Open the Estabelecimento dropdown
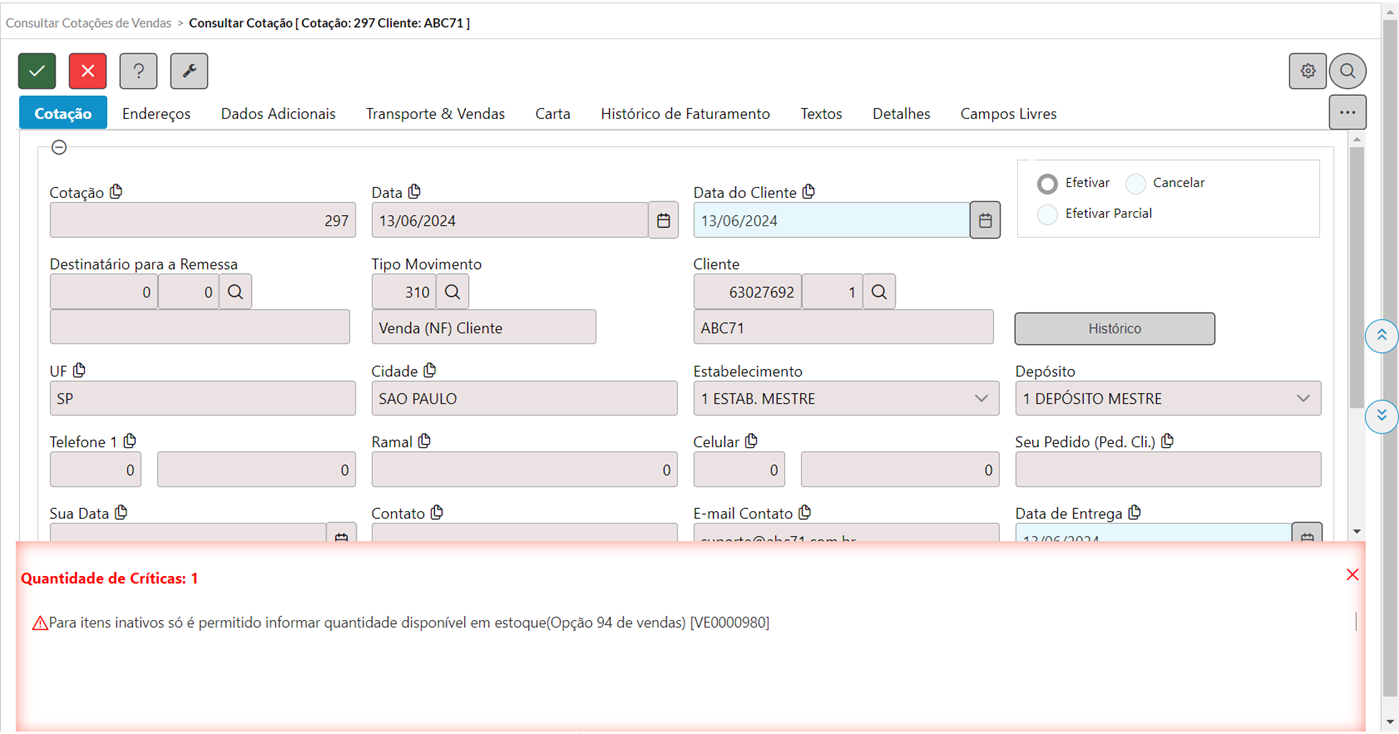This screenshot has width=1399, height=734. (846, 398)
